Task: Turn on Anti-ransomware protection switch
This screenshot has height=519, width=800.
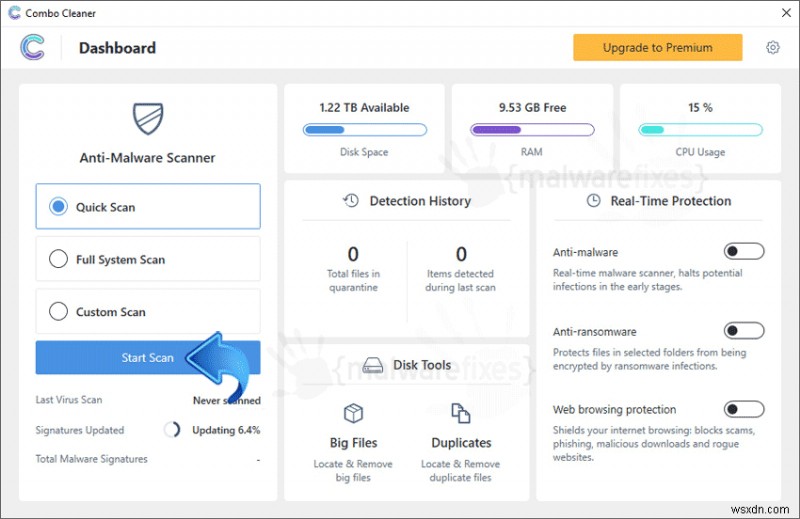Action: point(744,331)
